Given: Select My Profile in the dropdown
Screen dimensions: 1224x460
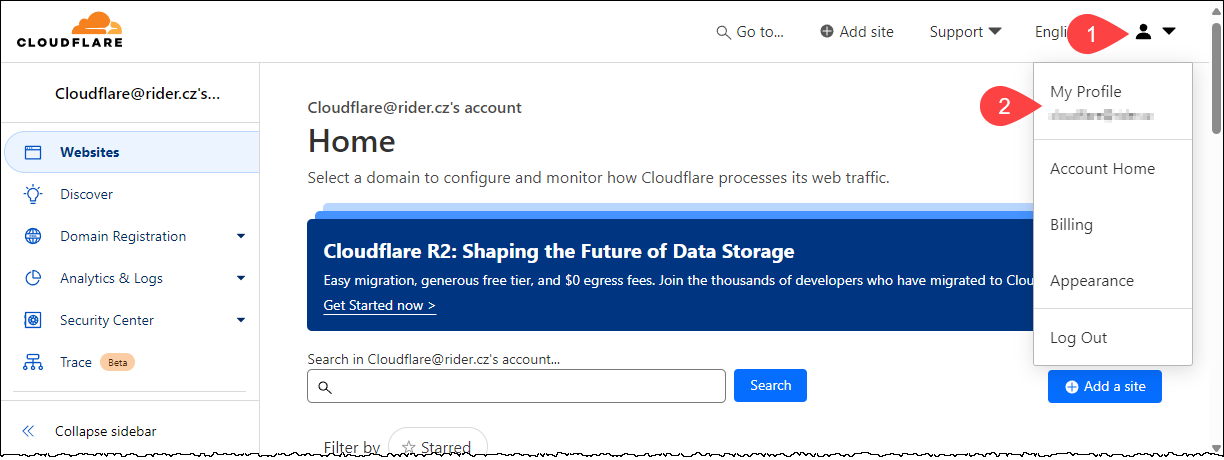Looking at the screenshot, I should [1086, 92].
